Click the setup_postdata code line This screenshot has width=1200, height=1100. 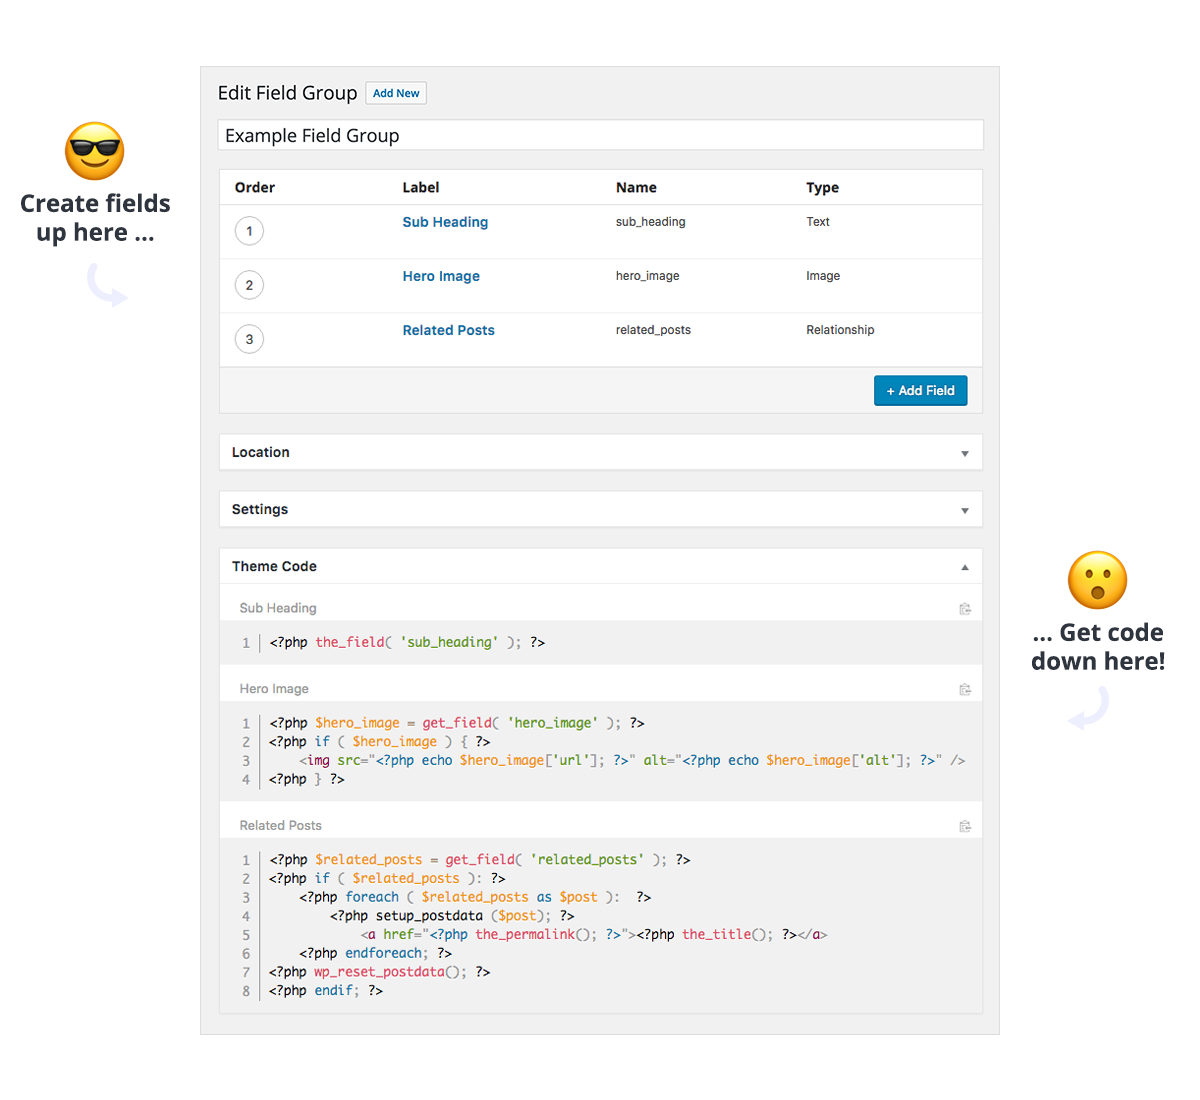click(452, 916)
